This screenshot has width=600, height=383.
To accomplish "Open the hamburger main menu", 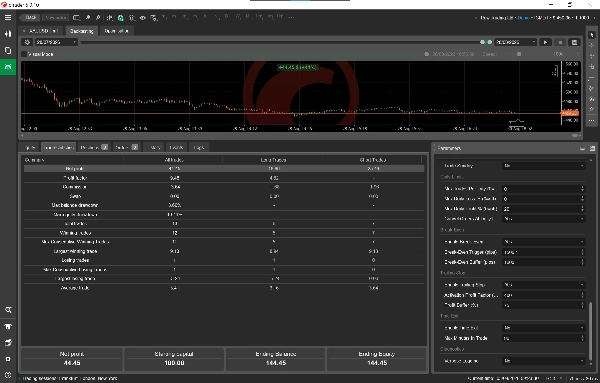I will (8, 17).
